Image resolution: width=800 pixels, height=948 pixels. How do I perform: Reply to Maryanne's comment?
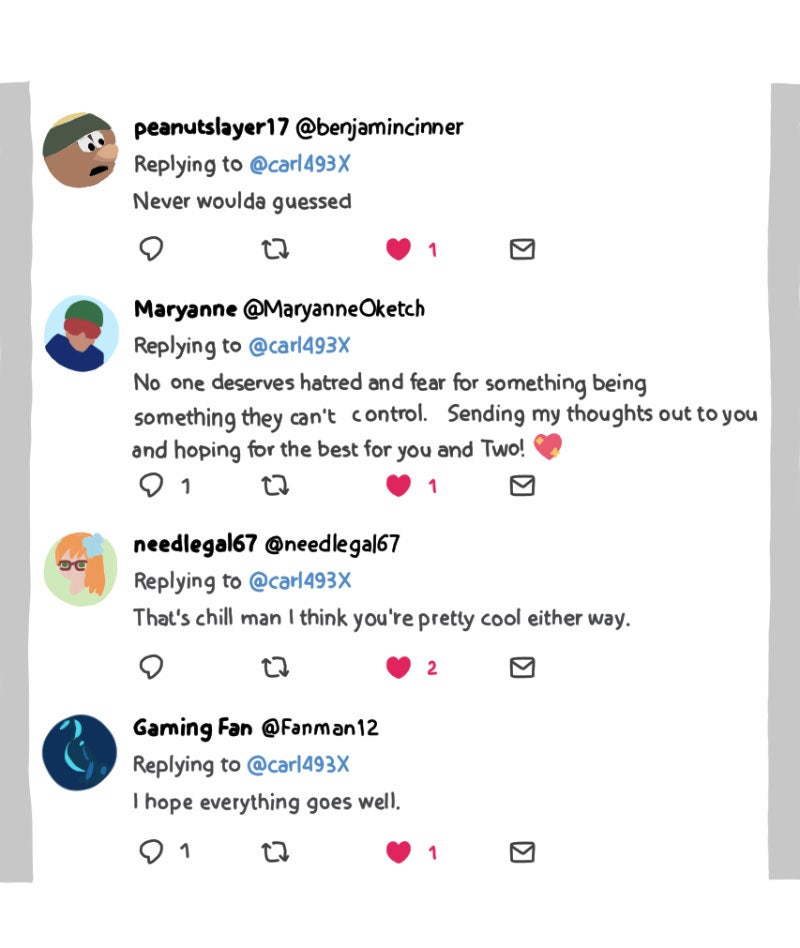pos(151,485)
